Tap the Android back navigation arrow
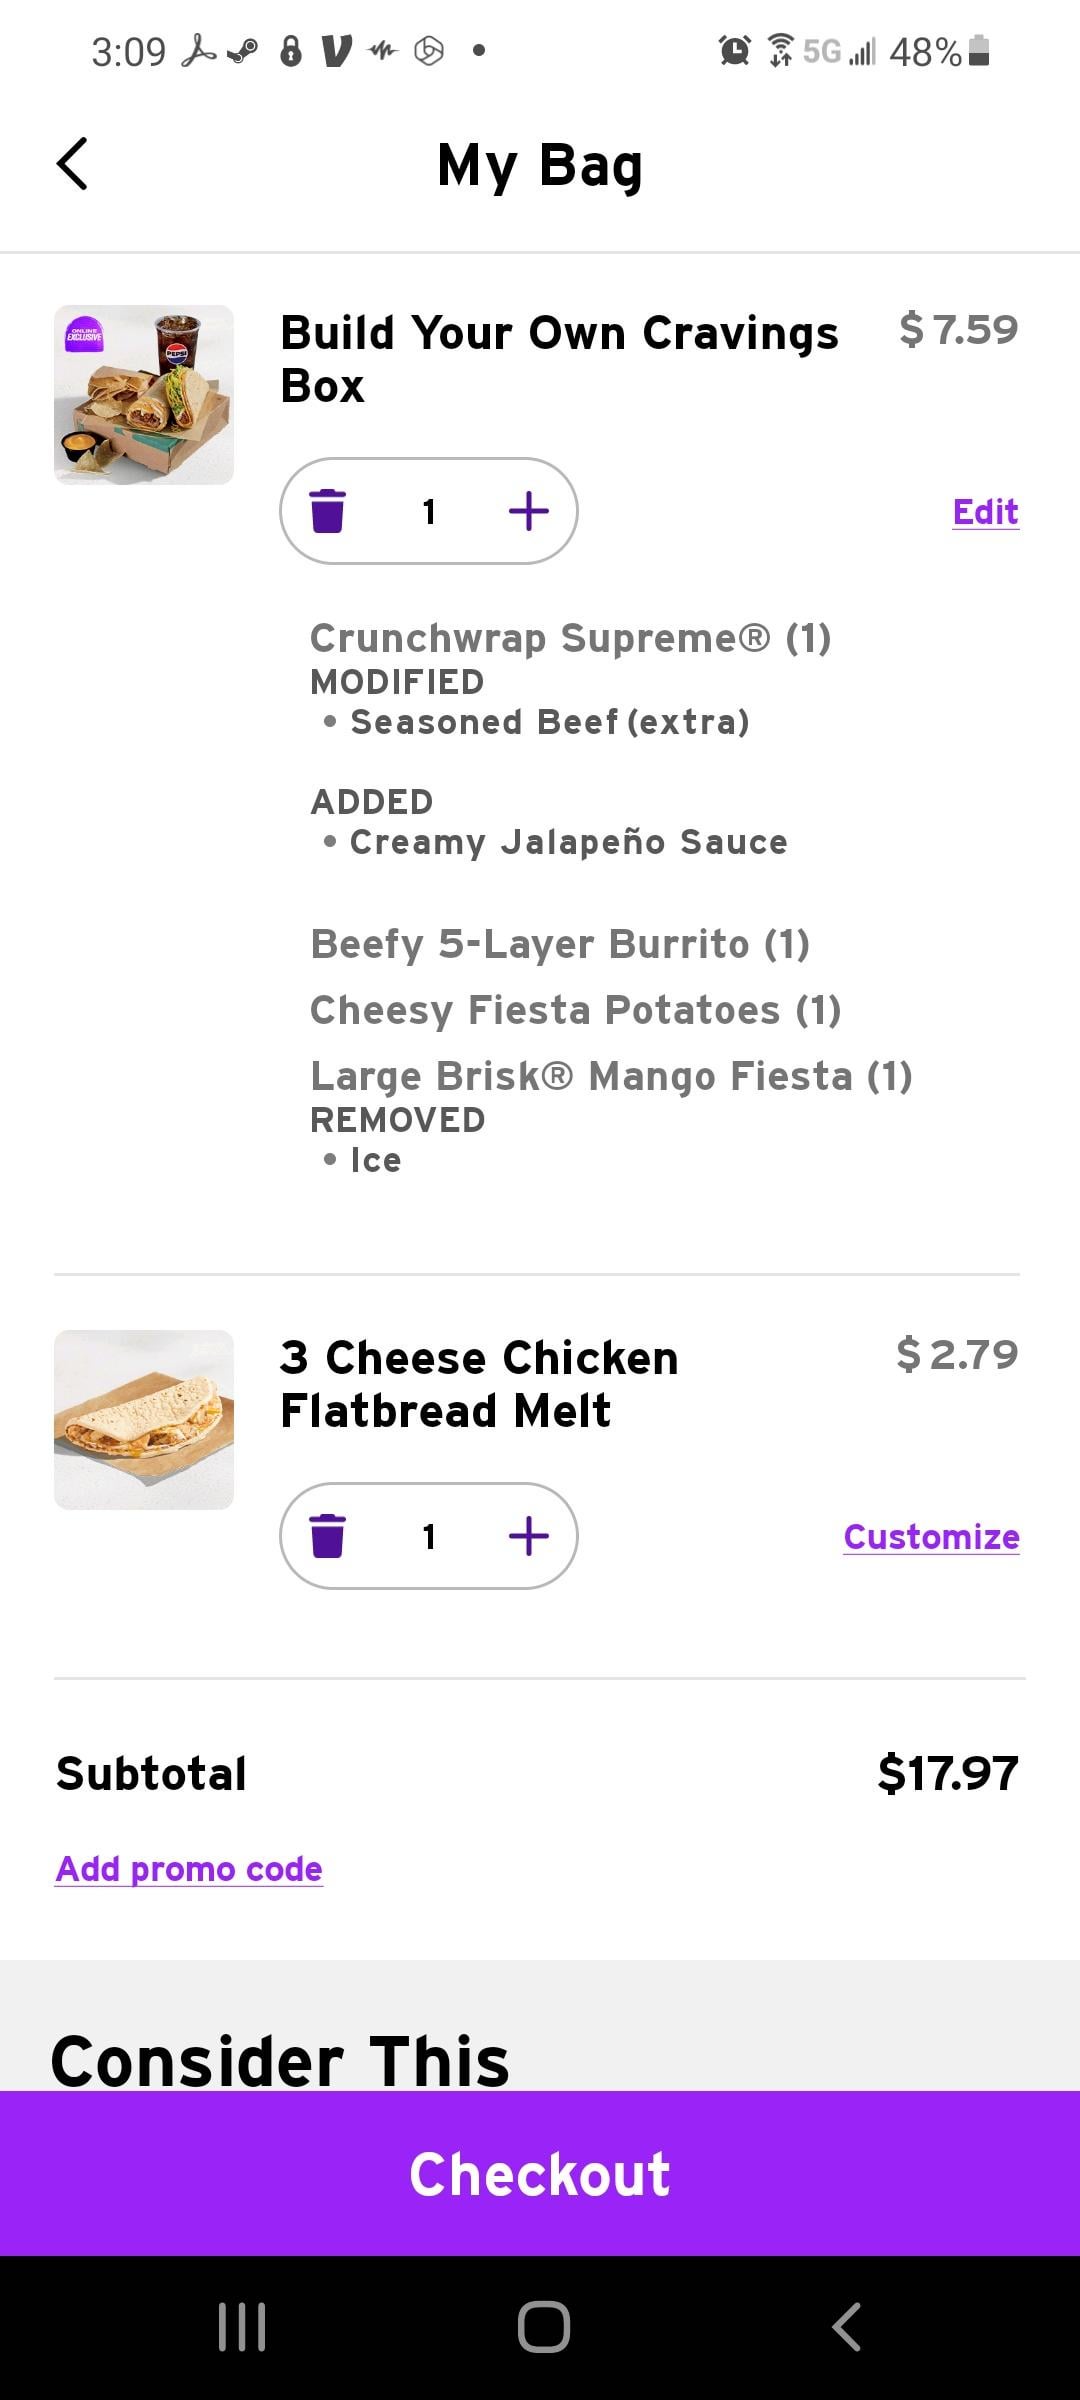This screenshot has width=1080, height=2400. coord(846,2326)
